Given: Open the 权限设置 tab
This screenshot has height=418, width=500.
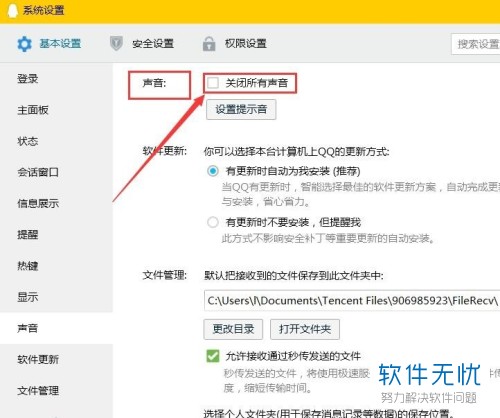Looking at the screenshot, I should tap(245, 44).
